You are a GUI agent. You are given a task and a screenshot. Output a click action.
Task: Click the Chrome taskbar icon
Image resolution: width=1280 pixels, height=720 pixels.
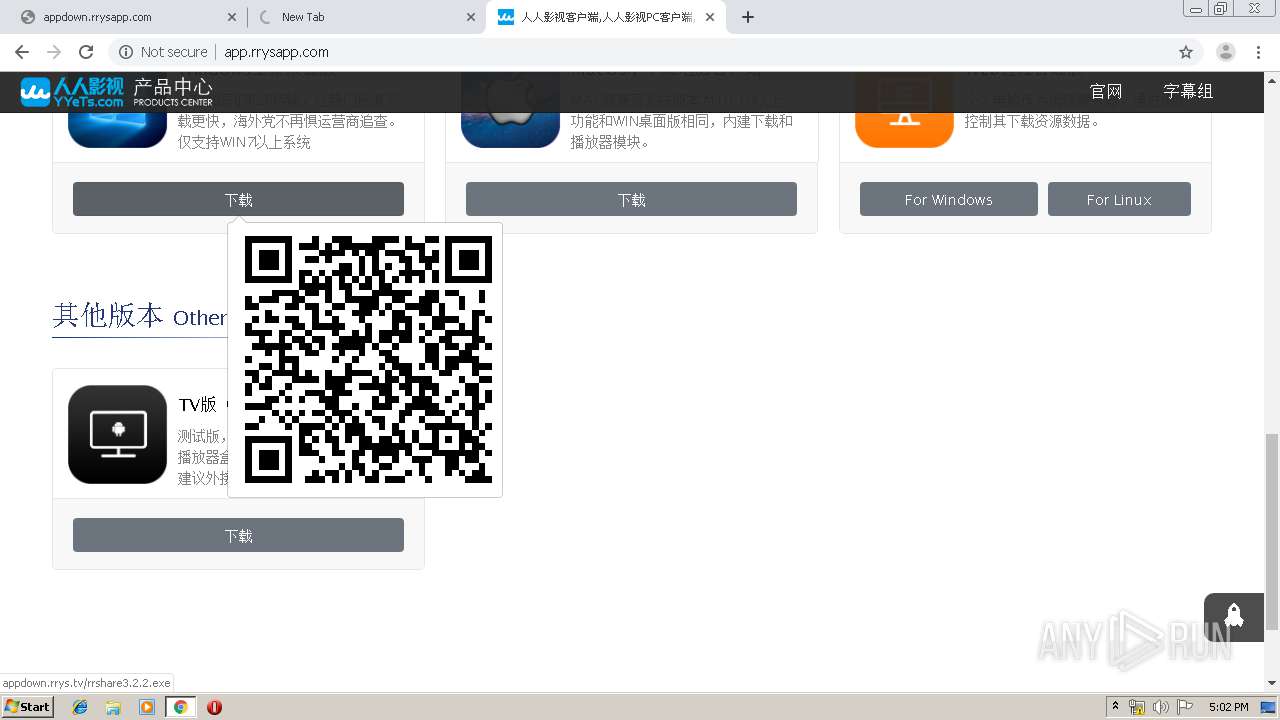tap(180, 707)
